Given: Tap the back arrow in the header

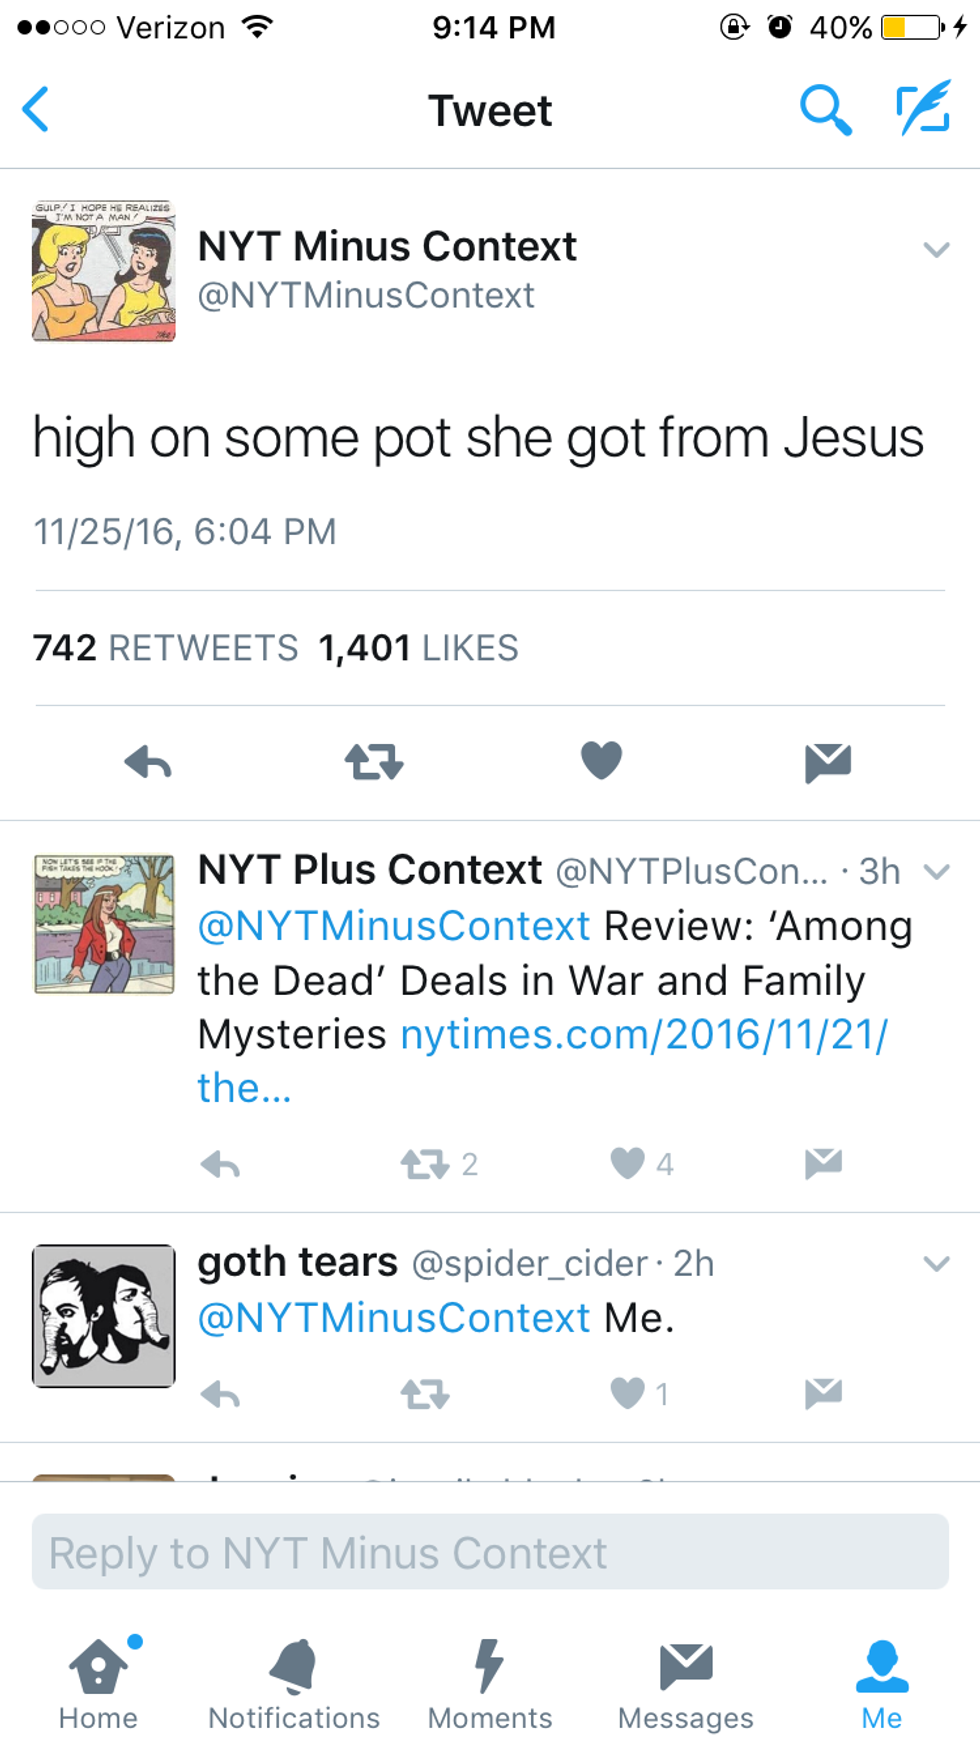Looking at the screenshot, I should pos(36,109).
